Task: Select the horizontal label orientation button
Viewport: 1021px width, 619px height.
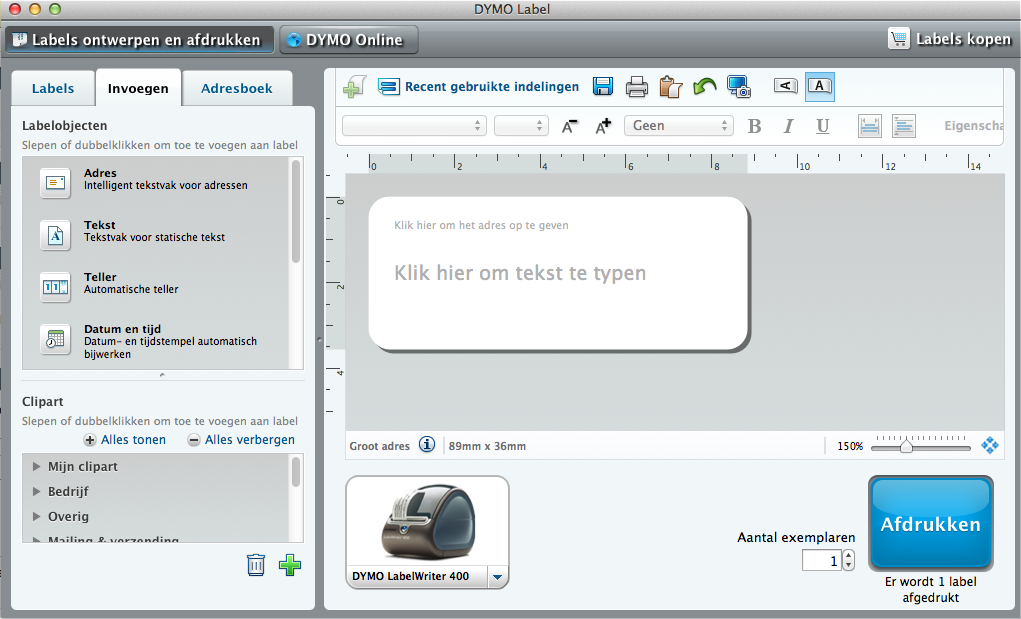Action: pyautogui.click(x=819, y=86)
